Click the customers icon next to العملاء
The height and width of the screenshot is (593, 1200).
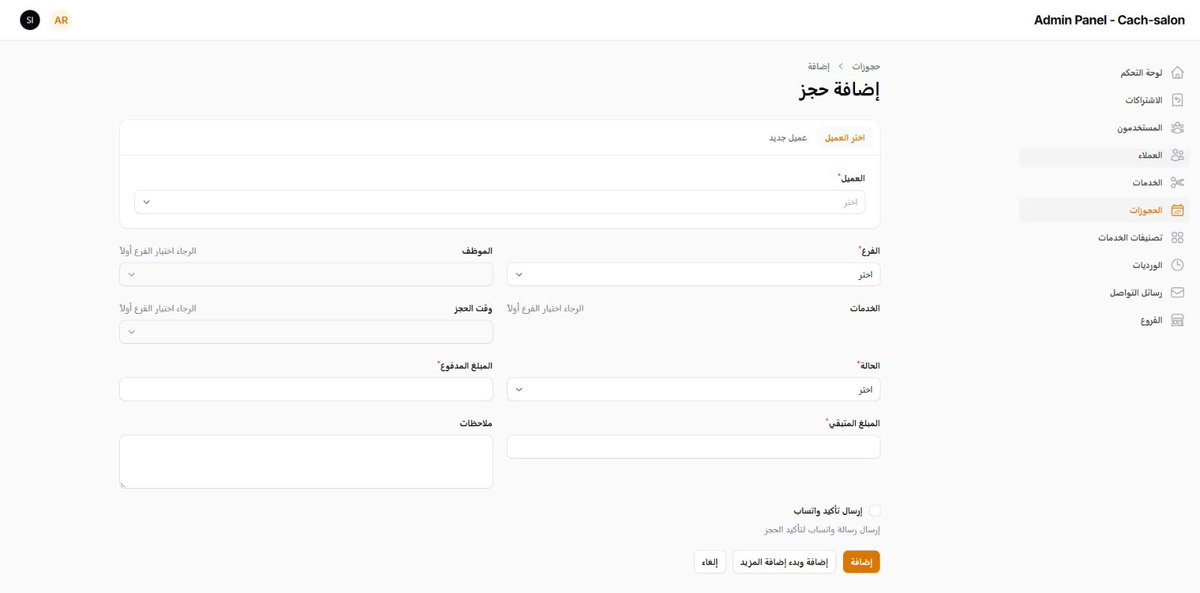point(1177,155)
